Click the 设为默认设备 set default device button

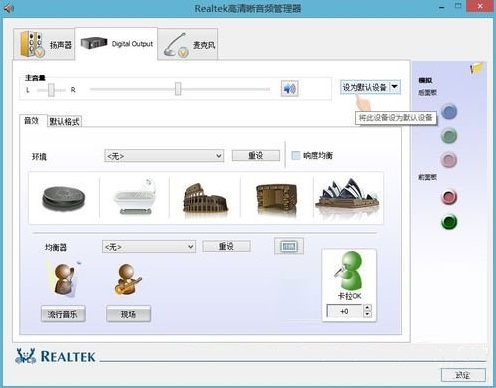click(364, 87)
